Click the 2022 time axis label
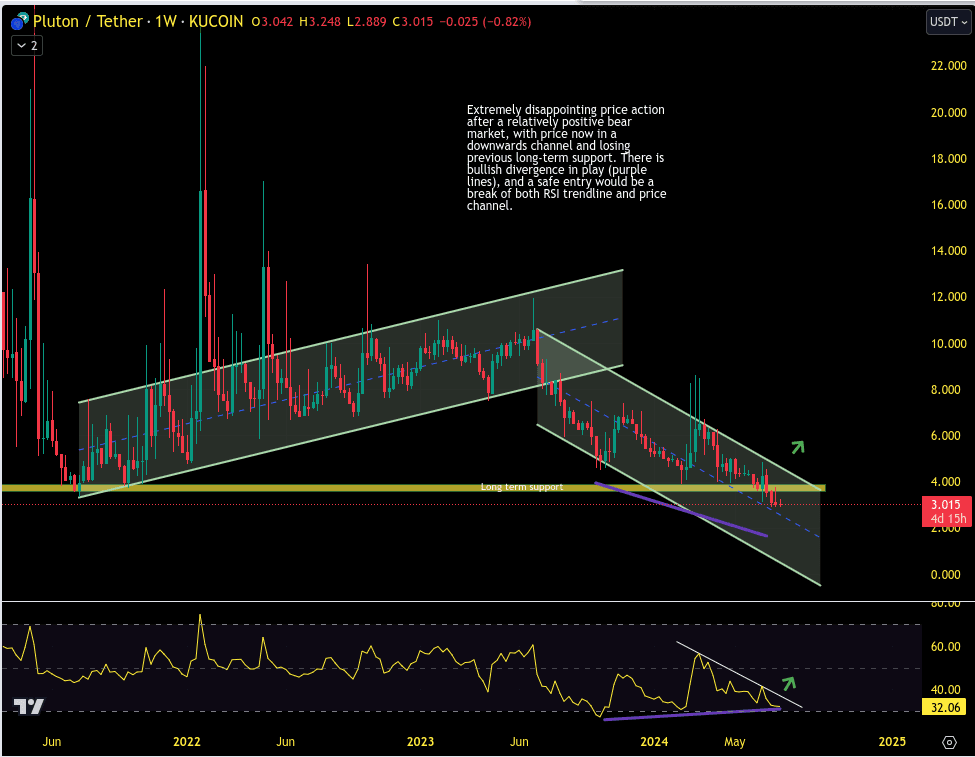The width and height of the screenshot is (975, 757). [187, 741]
